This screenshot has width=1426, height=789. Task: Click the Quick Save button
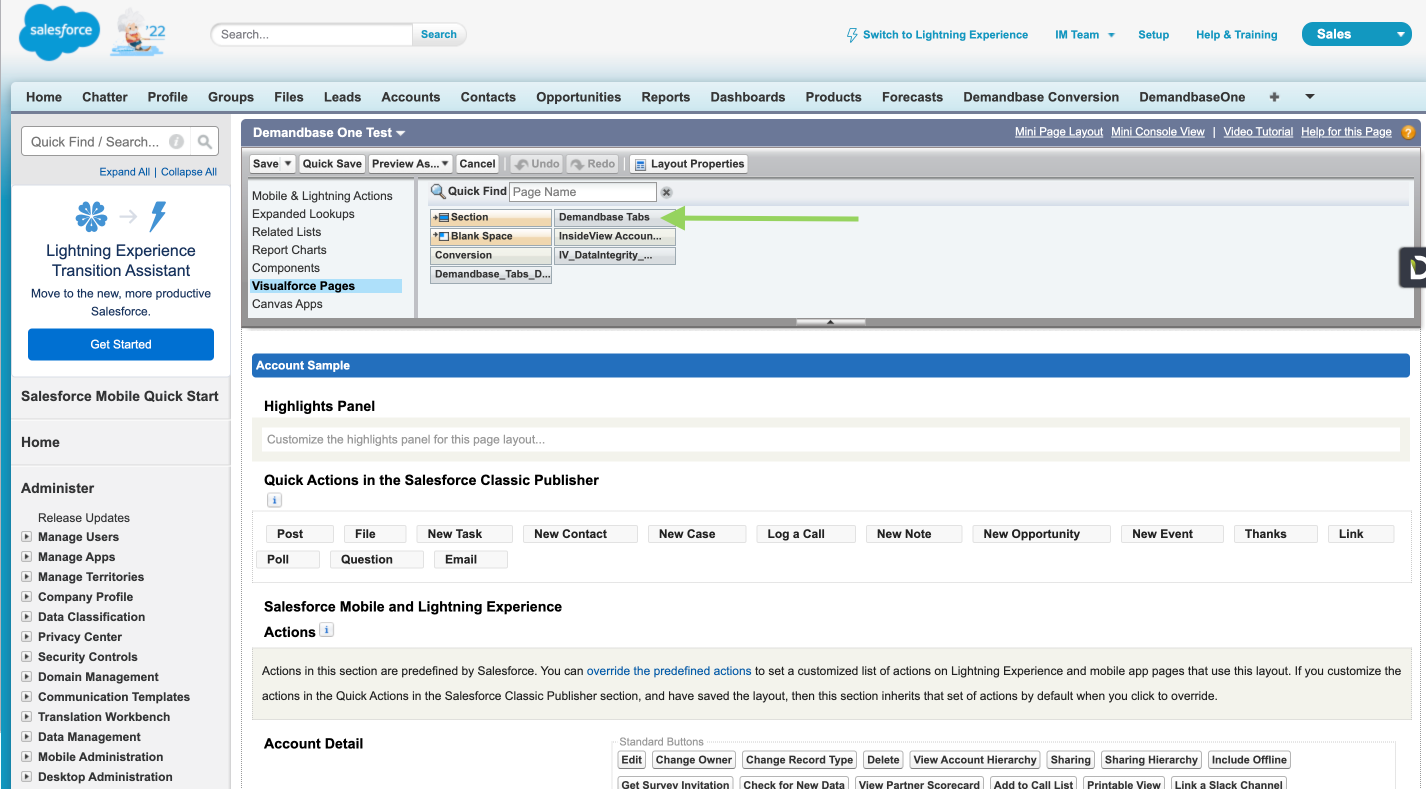click(332, 164)
